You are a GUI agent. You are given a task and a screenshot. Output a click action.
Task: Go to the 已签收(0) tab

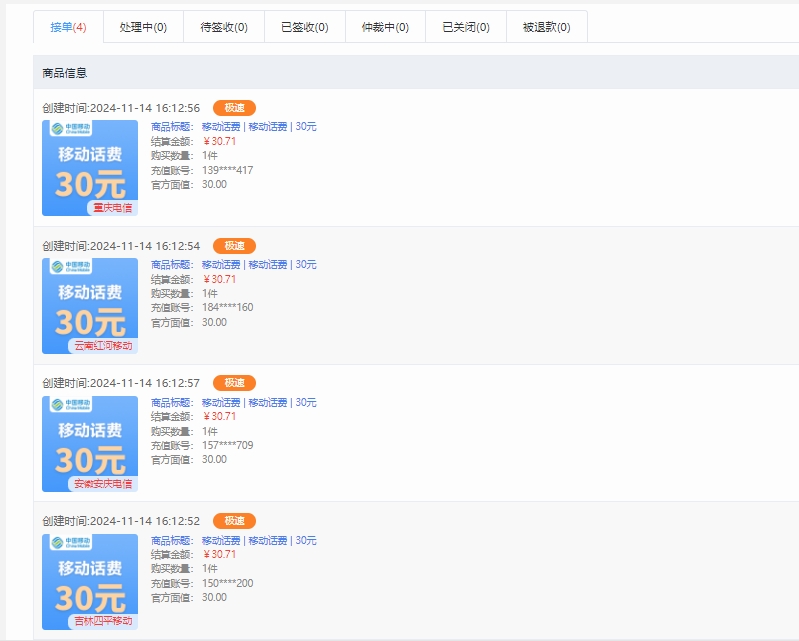305,27
